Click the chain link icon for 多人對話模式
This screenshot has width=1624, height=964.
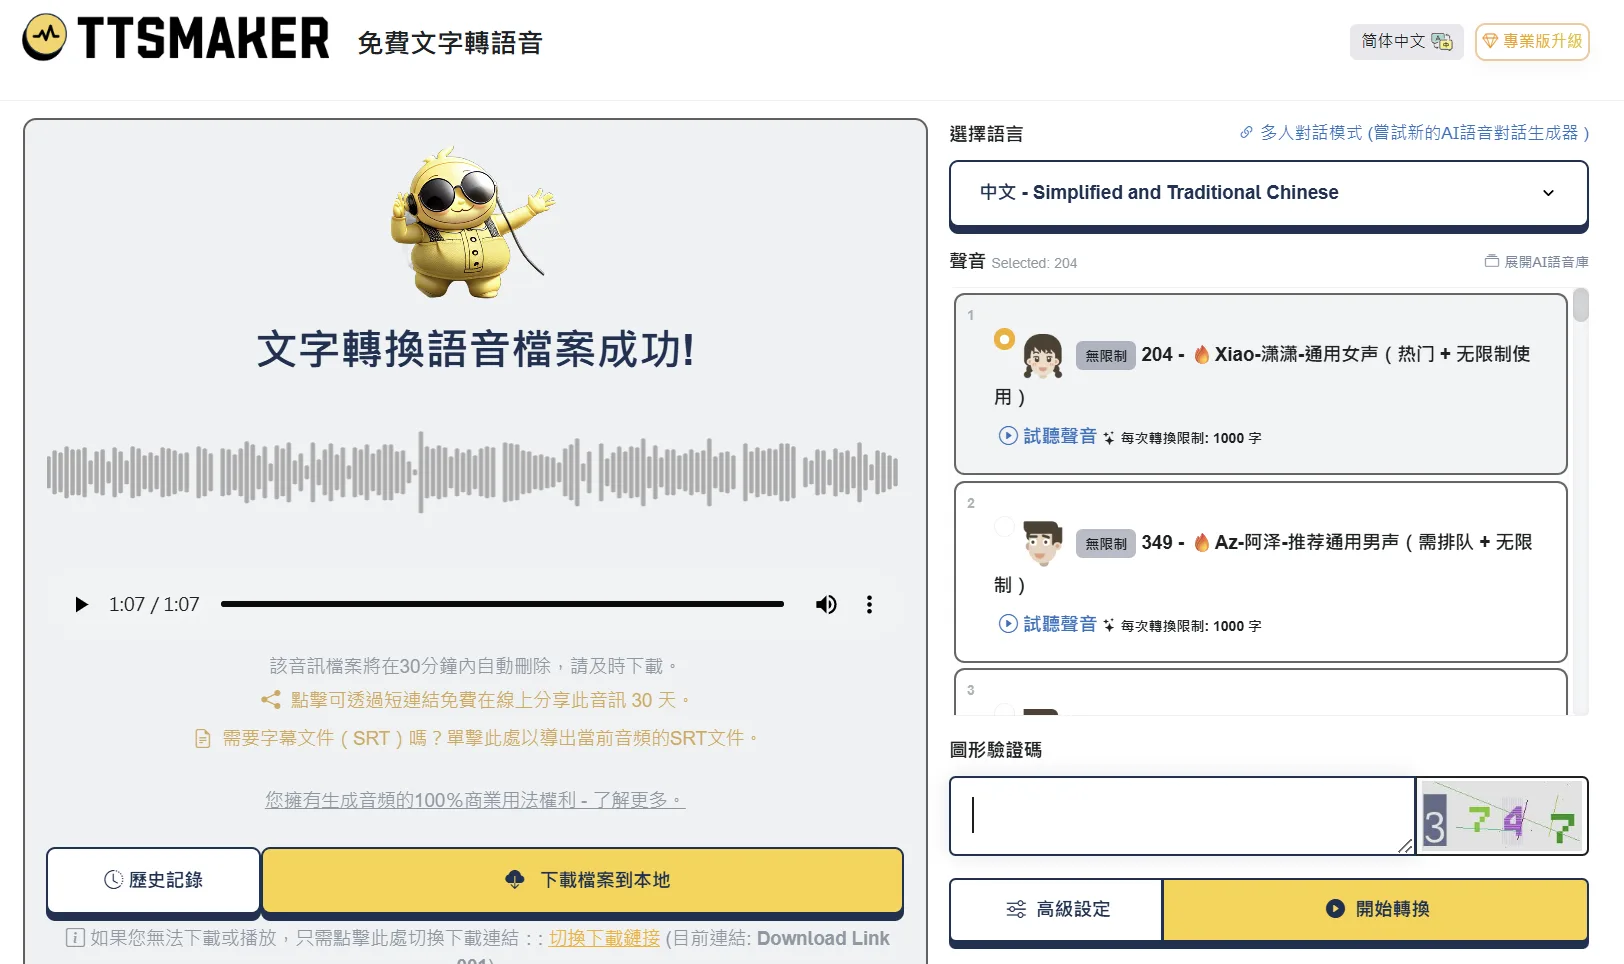coord(1246,132)
